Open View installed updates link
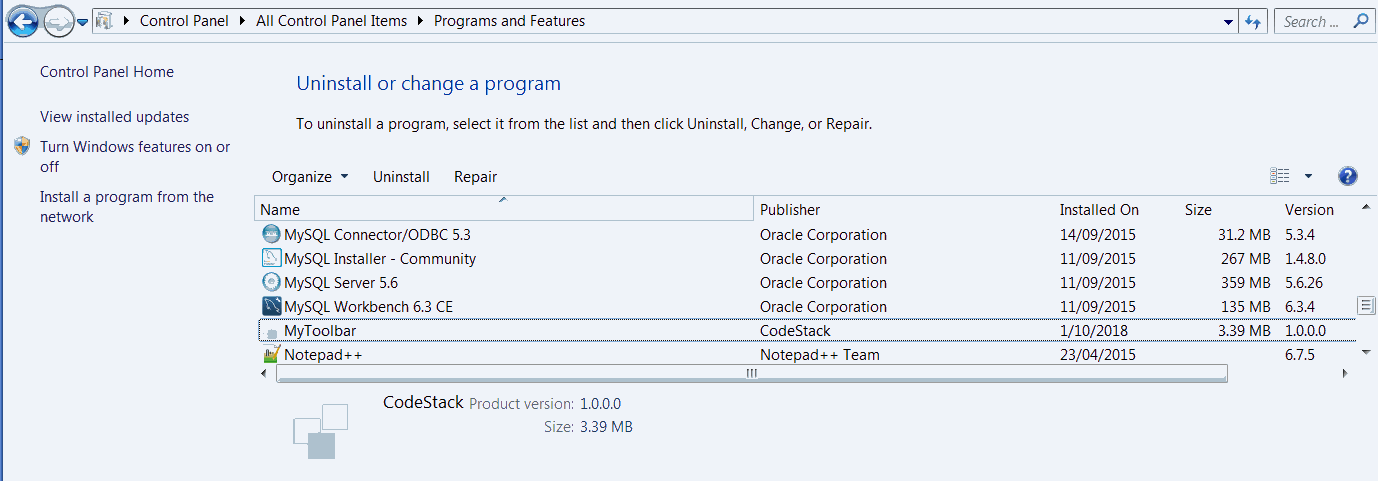This screenshot has width=1378, height=481. pyautogui.click(x=114, y=117)
